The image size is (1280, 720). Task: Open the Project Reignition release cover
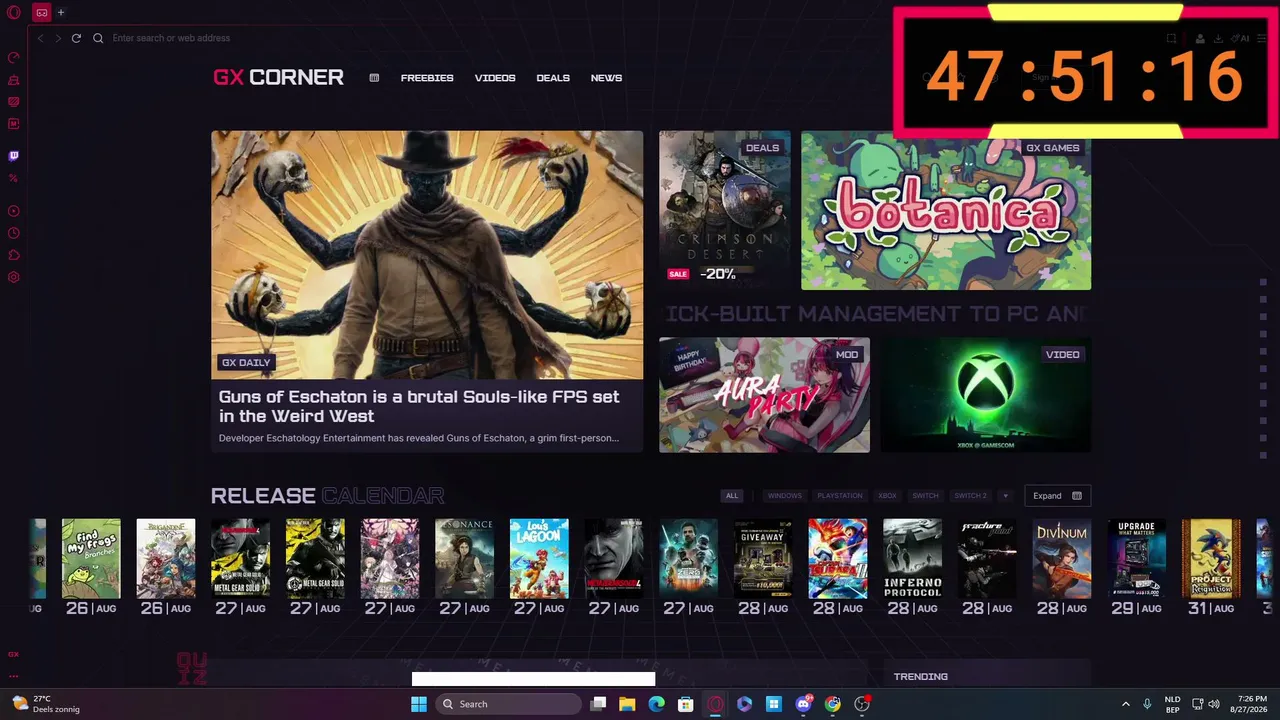click(1211, 559)
